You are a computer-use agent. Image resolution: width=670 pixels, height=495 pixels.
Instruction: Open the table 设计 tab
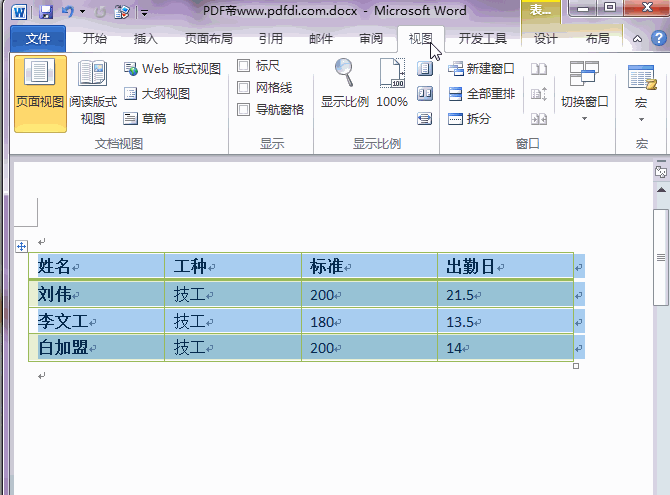pyautogui.click(x=546, y=39)
